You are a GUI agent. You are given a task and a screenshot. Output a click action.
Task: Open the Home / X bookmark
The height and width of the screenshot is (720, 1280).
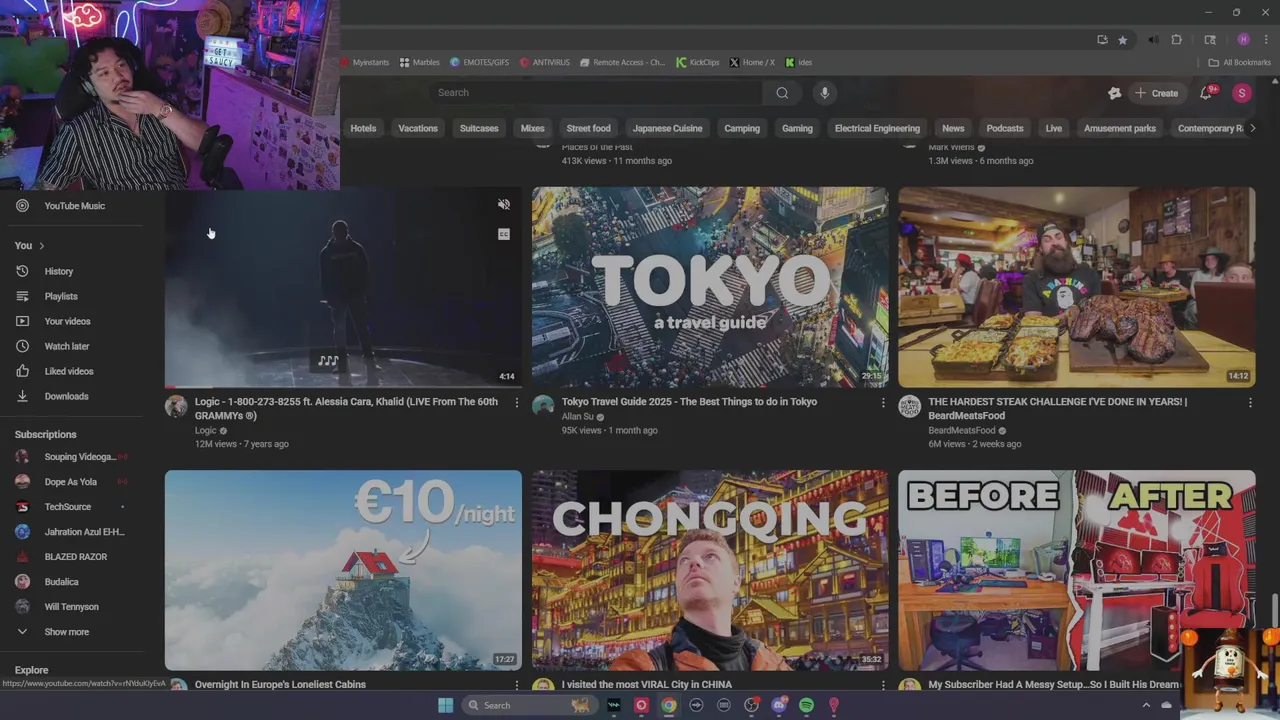752,62
